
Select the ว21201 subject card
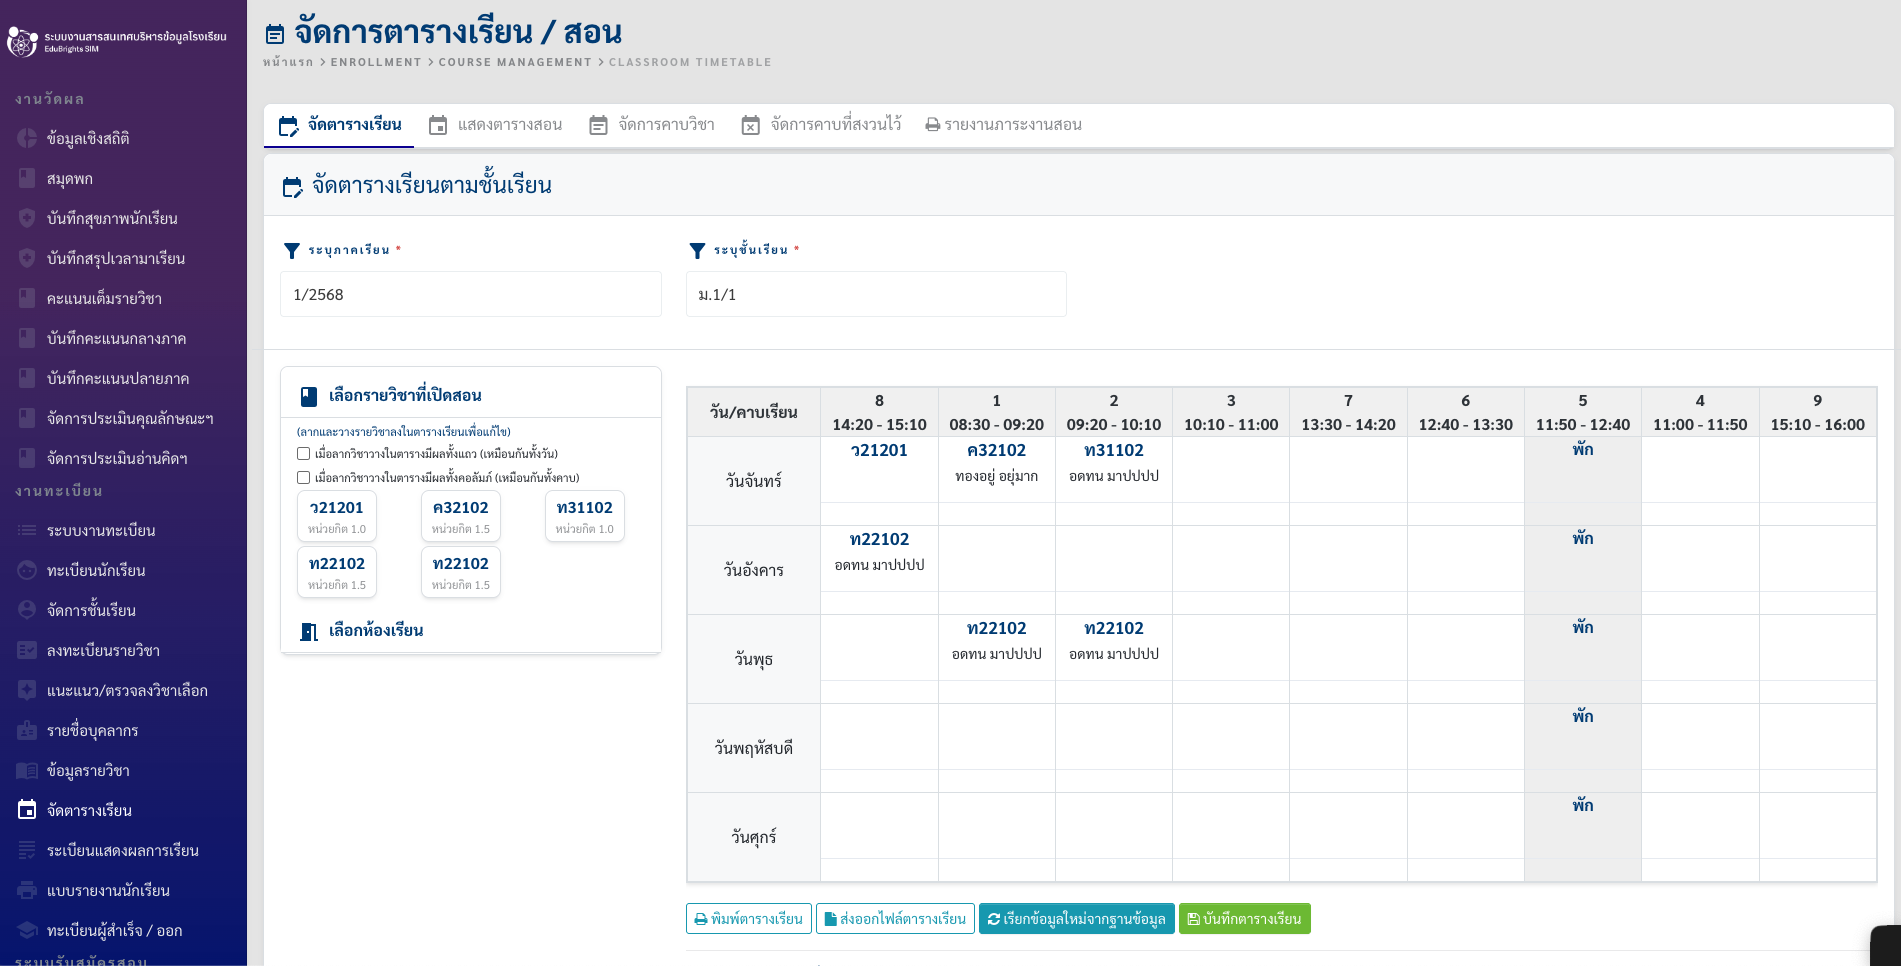337,516
